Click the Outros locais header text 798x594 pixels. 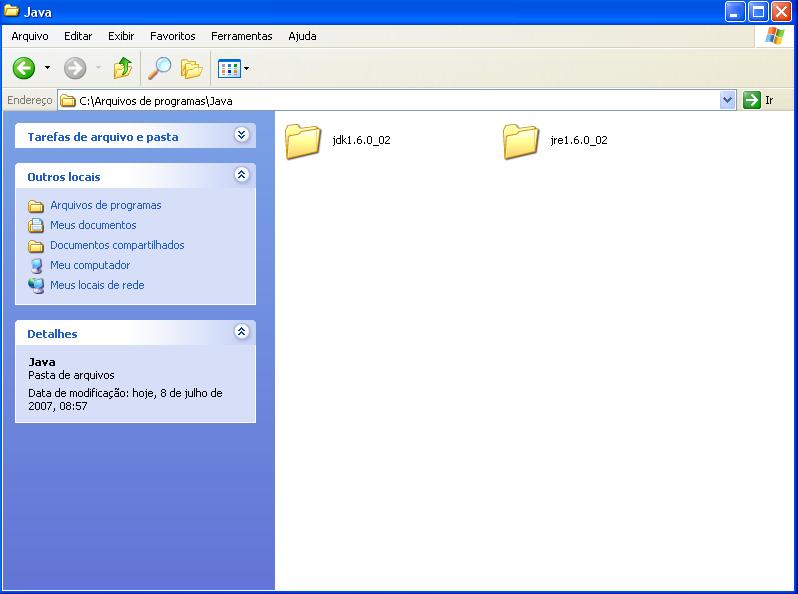tap(64, 177)
